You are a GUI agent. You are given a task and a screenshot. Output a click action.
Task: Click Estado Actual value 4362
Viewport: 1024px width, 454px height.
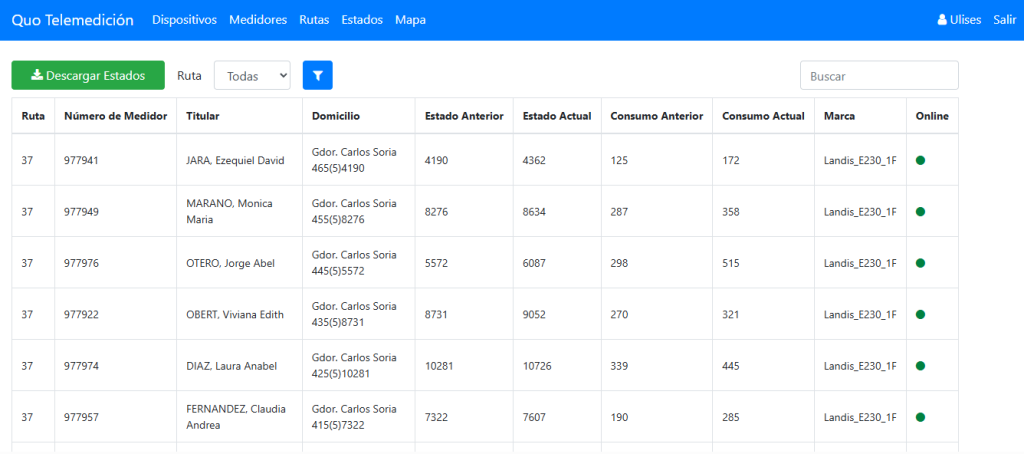[534, 160]
